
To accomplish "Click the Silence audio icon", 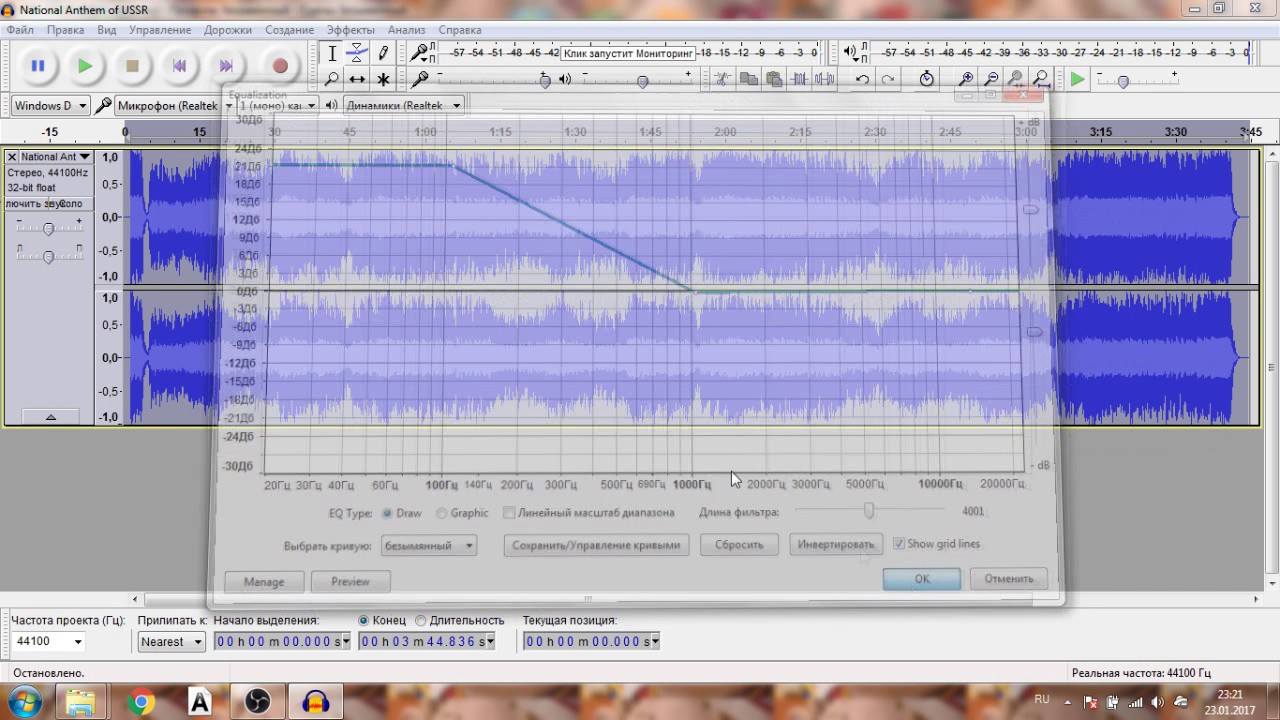I will pos(825,79).
